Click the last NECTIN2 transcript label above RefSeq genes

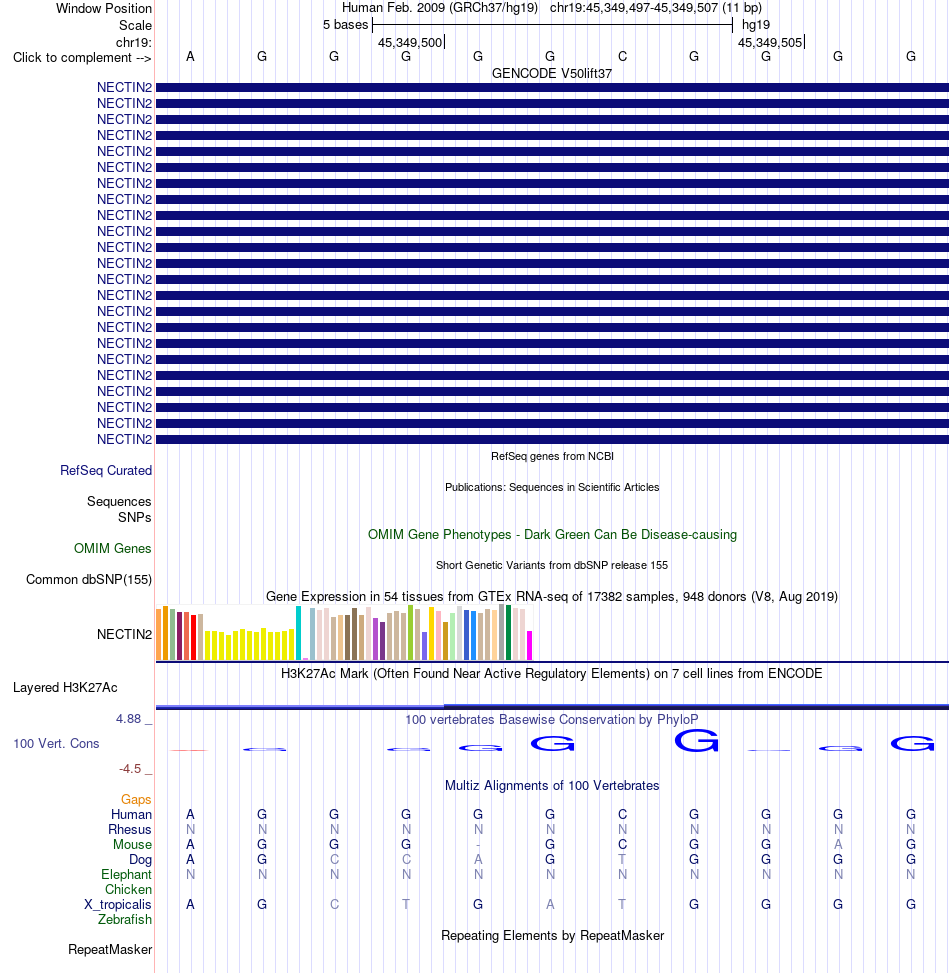124,439
